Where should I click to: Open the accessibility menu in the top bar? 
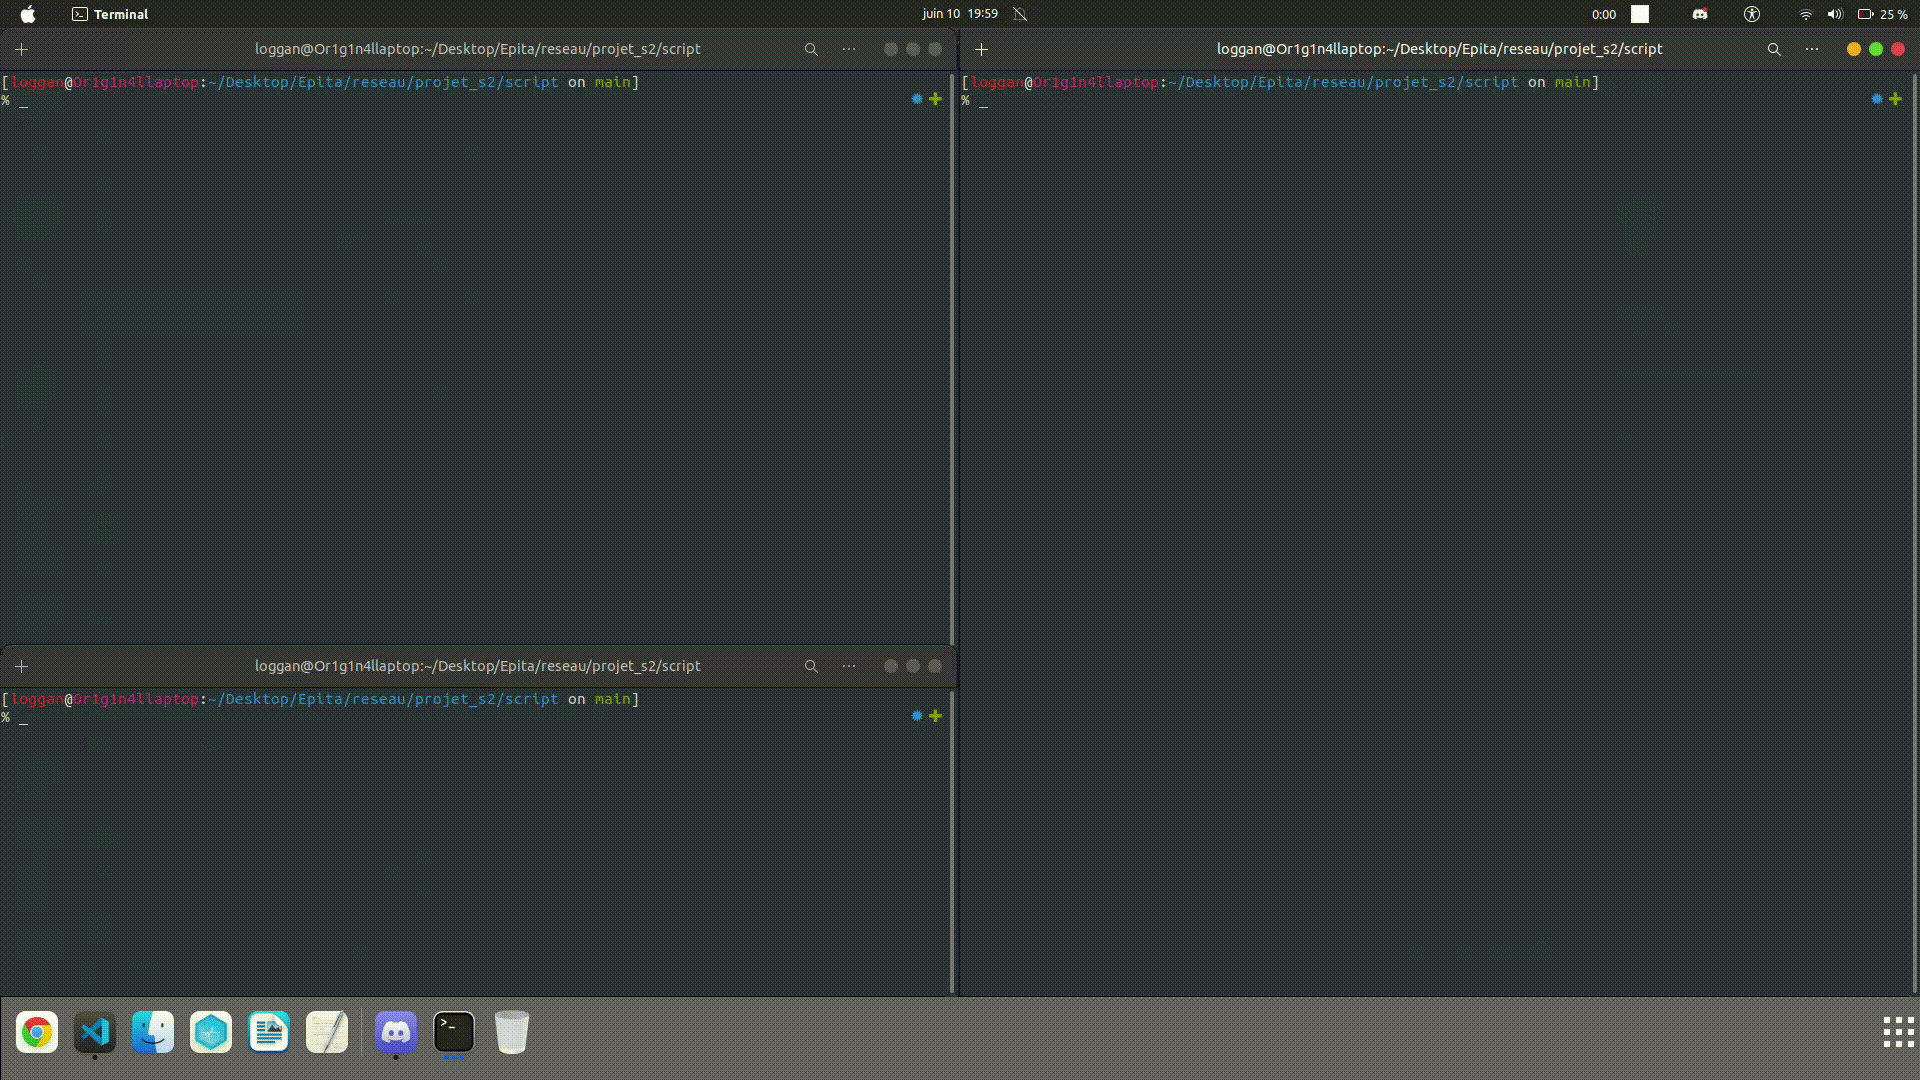tap(1751, 14)
